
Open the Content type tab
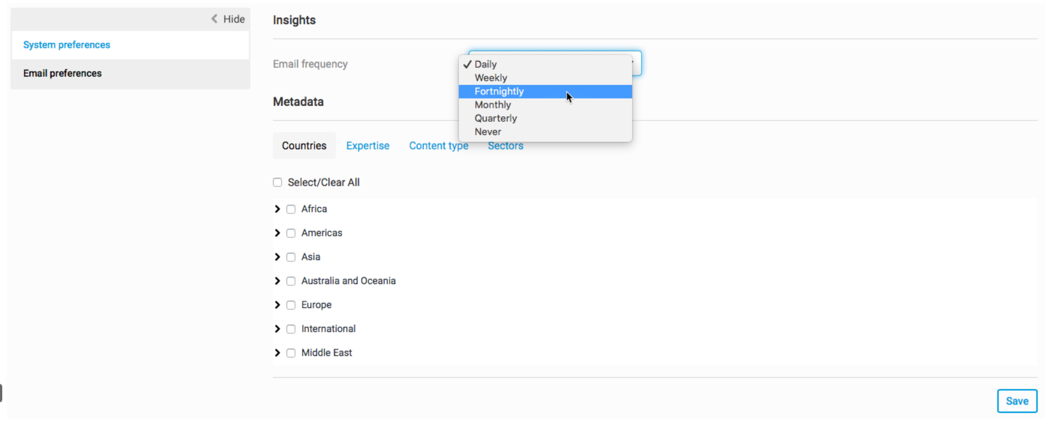(439, 146)
